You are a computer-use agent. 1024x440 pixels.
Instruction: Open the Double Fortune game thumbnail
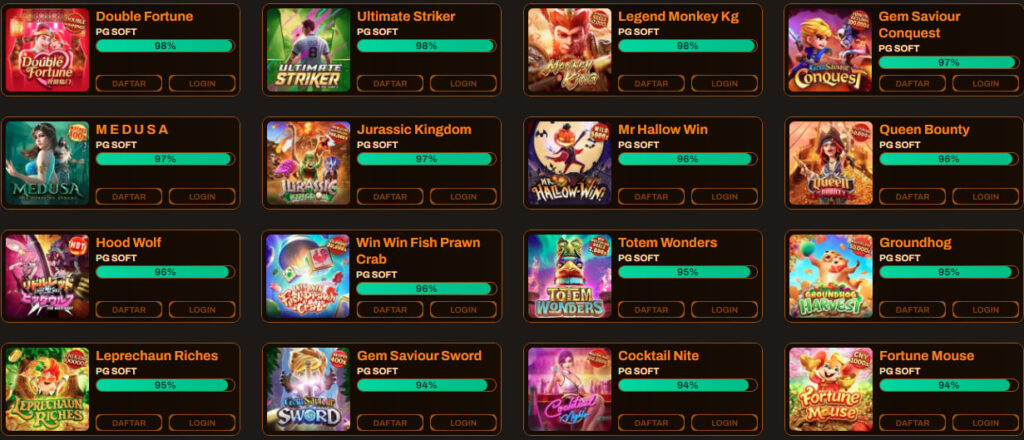pos(47,50)
